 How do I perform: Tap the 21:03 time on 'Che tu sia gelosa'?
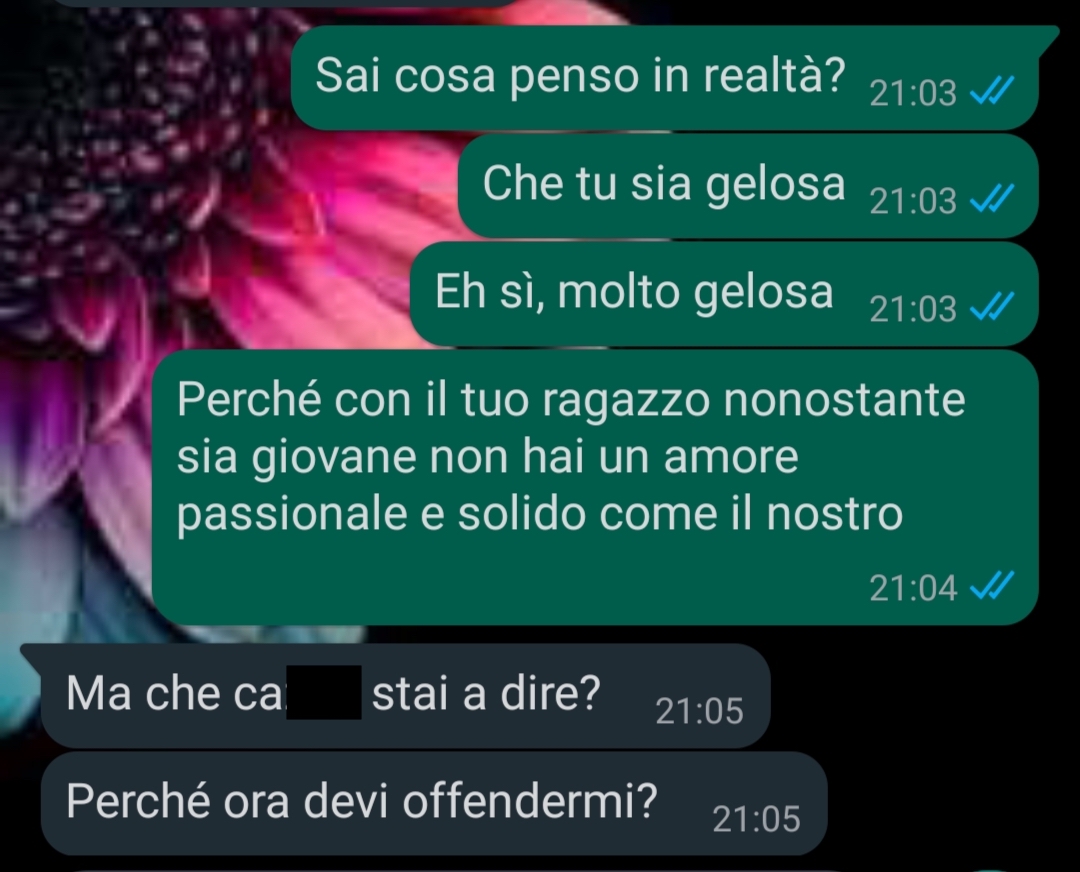tap(913, 201)
